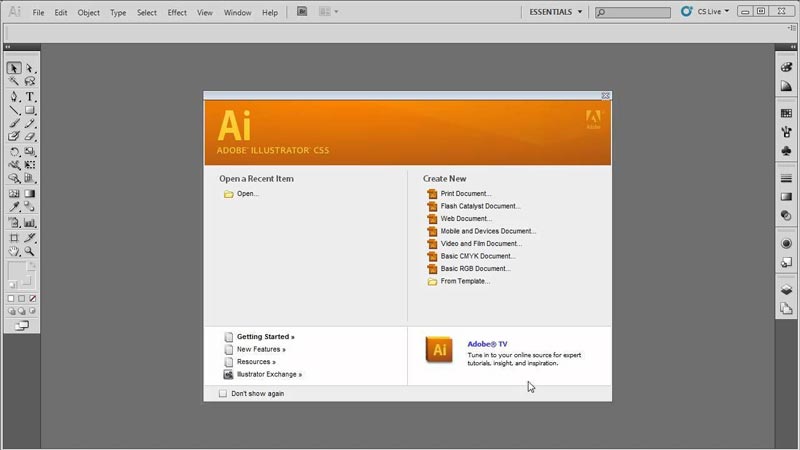This screenshot has width=800, height=450.
Task: Select the Lasso tool
Action: coord(30,81)
